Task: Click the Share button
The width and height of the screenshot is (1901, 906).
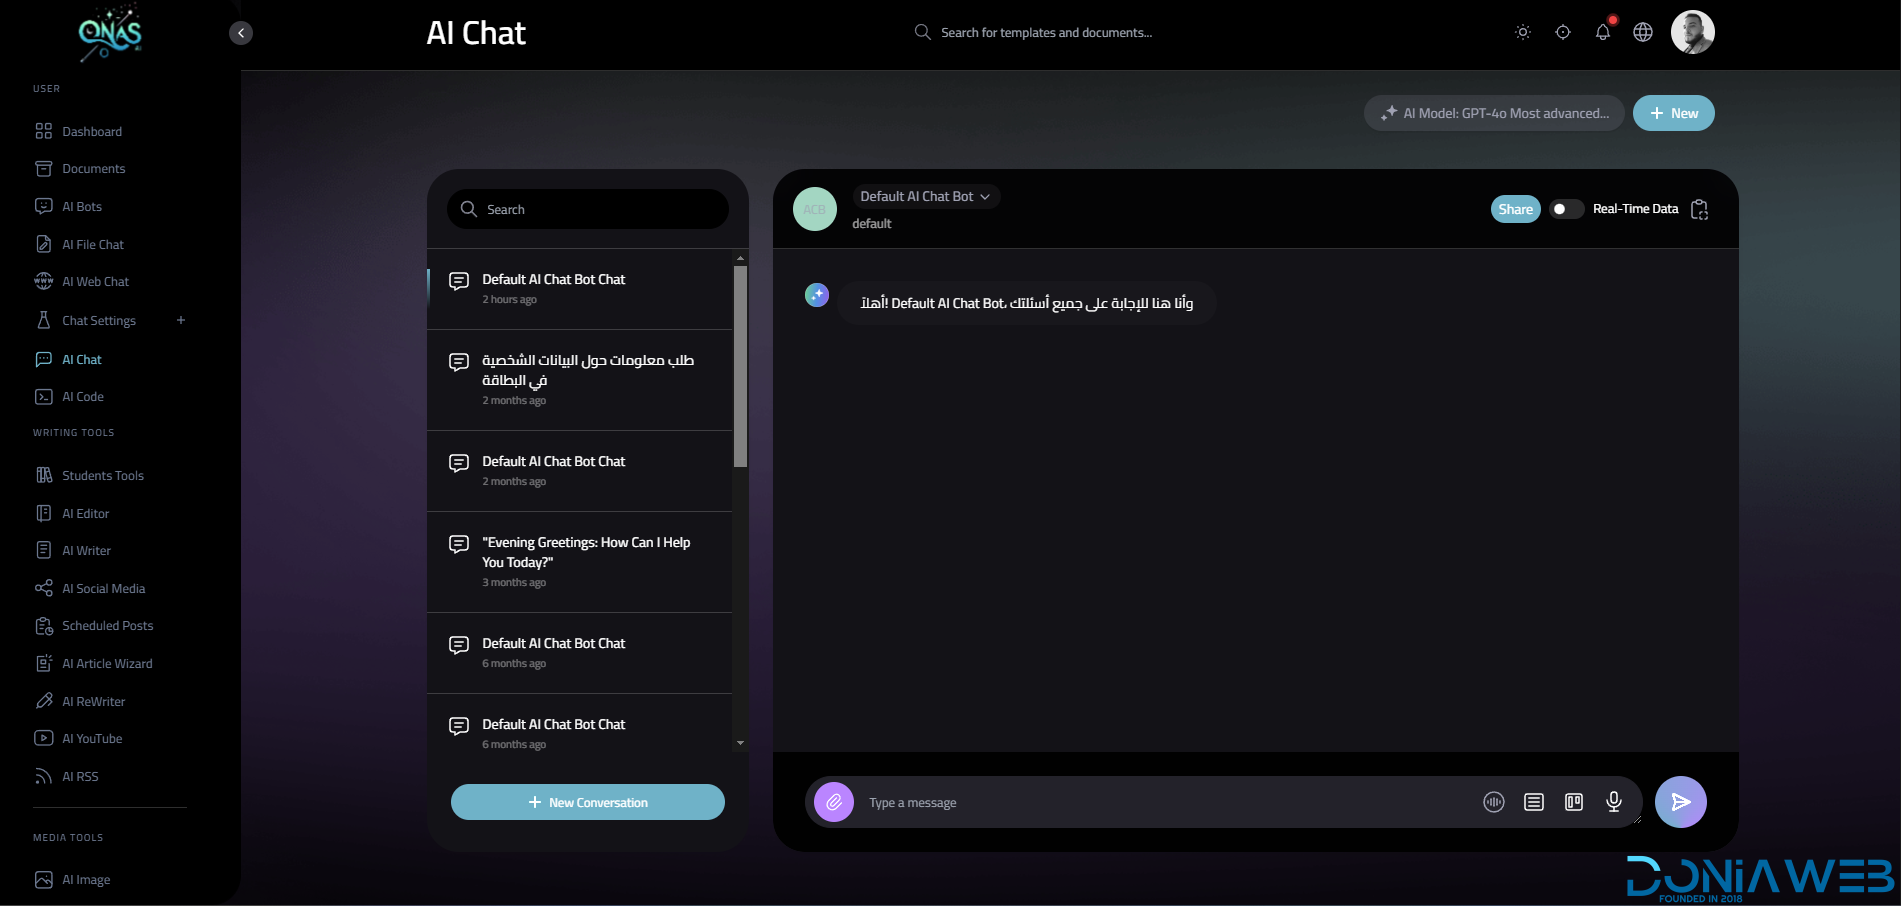Action: tap(1515, 209)
